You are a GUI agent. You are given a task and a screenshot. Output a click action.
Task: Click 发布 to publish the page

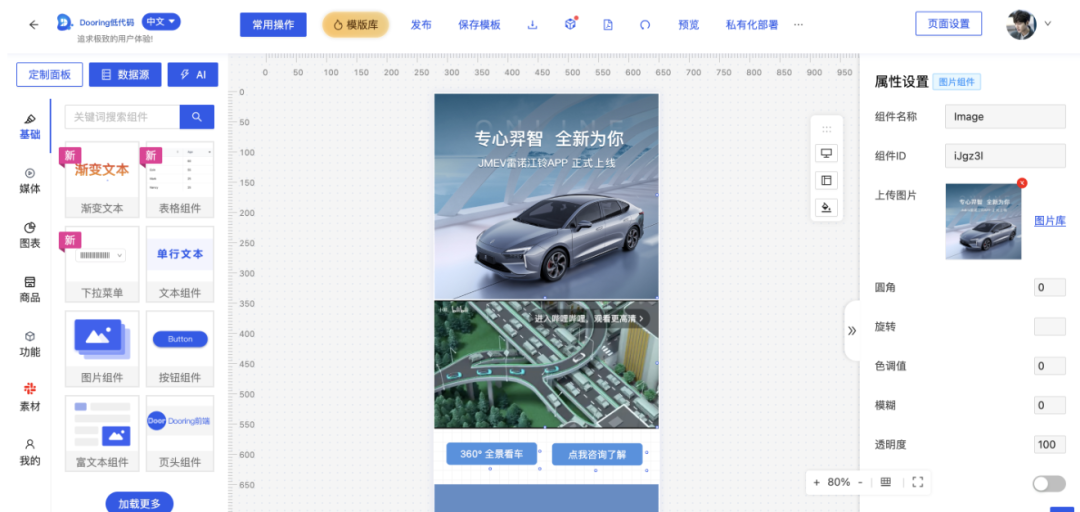[421, 25]
